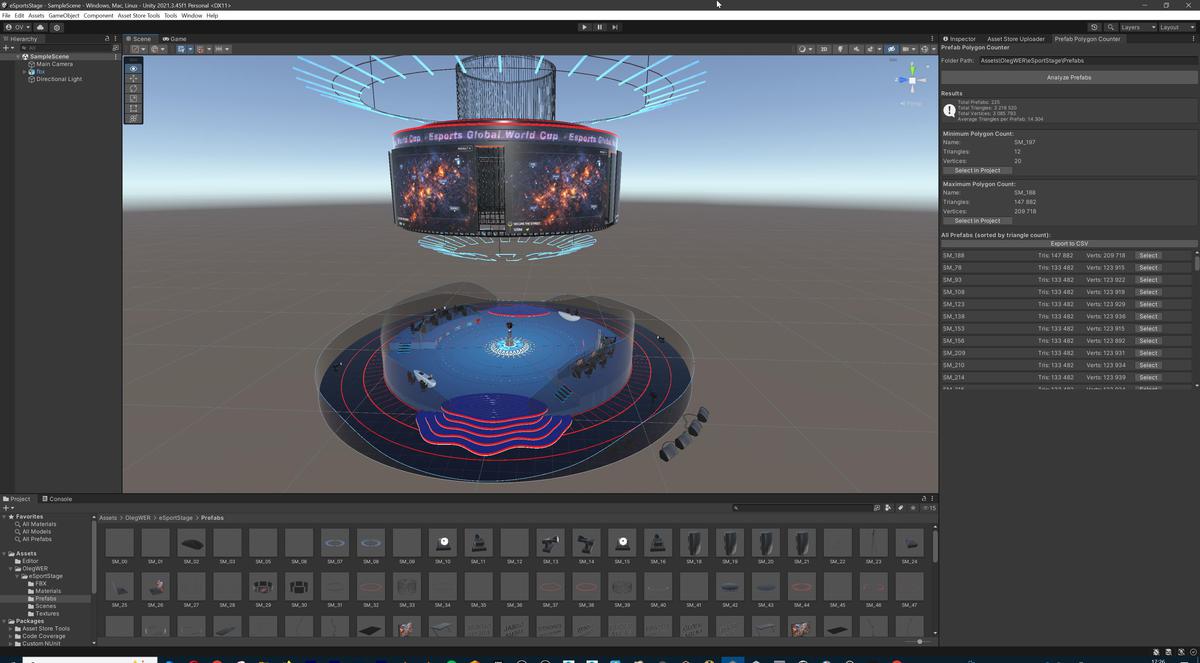Select the Move tool in the Scene toolbar
Image resolution: width=1200 pixels, height=663 pixels.
click(x=133, y=79)
